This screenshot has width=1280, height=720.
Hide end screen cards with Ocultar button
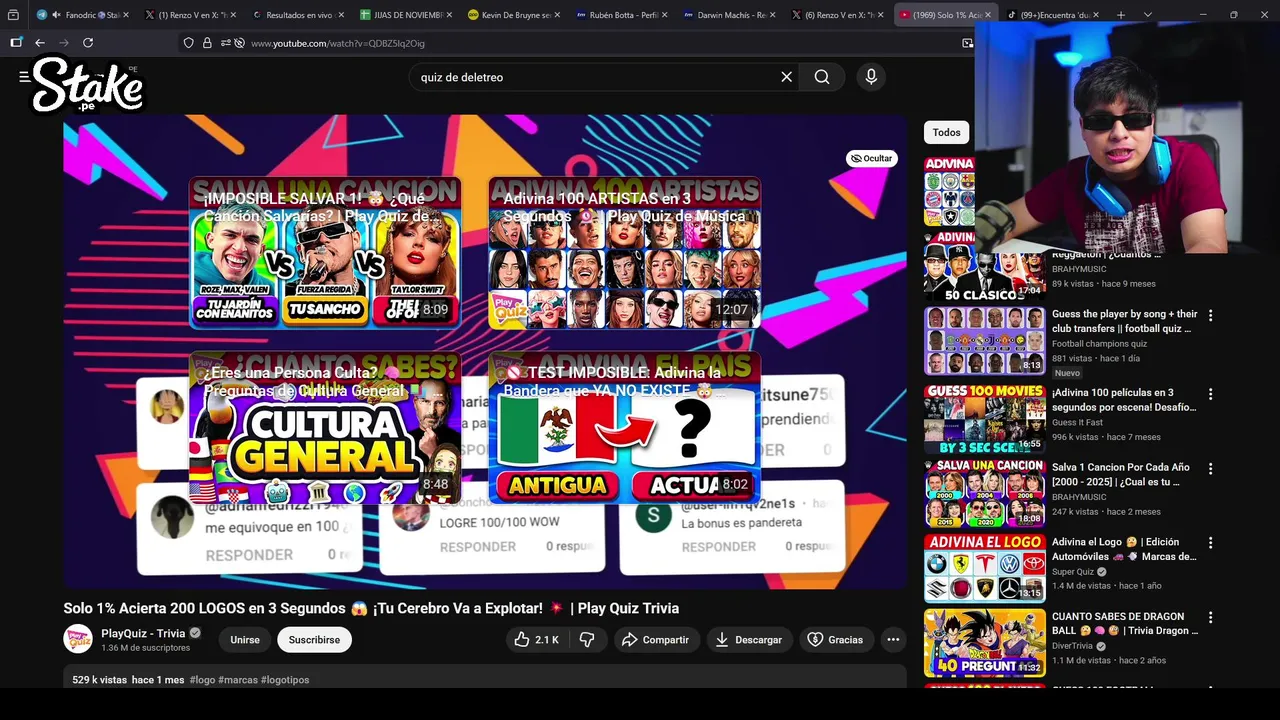pyautogui.click(x=871, y=158)
